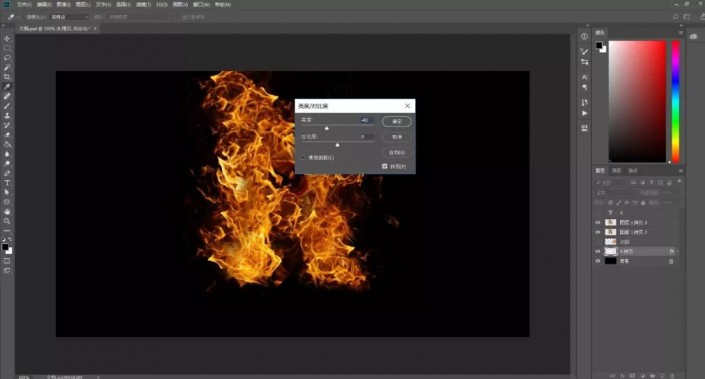Open the Eyedropper tool preset picker arrow
Image resolution: width=705 pixels, height=379 pixels.
tap(18, 17)
